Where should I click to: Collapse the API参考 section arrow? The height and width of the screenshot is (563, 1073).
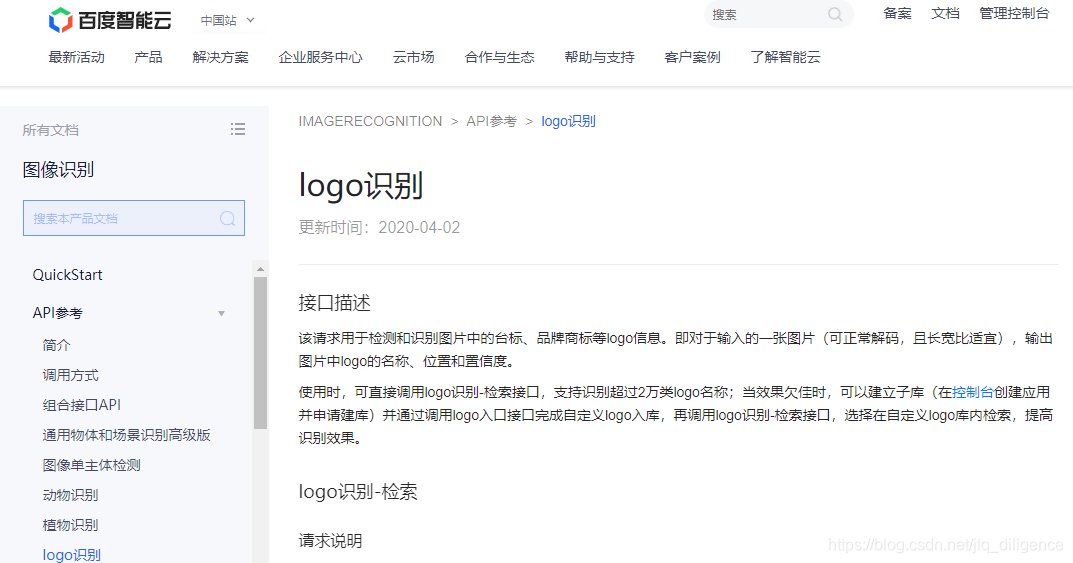(x=221, y=313)
